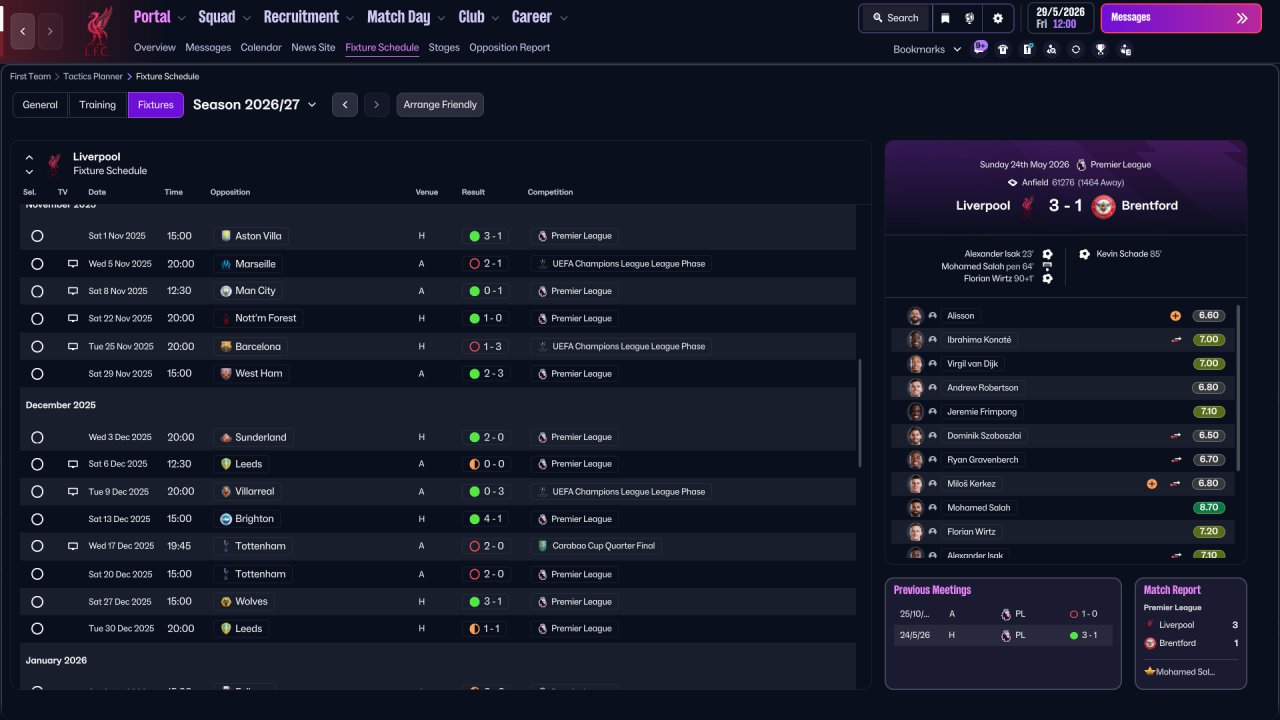Click the Premier League logo in match header
Viewport: 1280px width, 720px height.
[x=1081, y=164]
